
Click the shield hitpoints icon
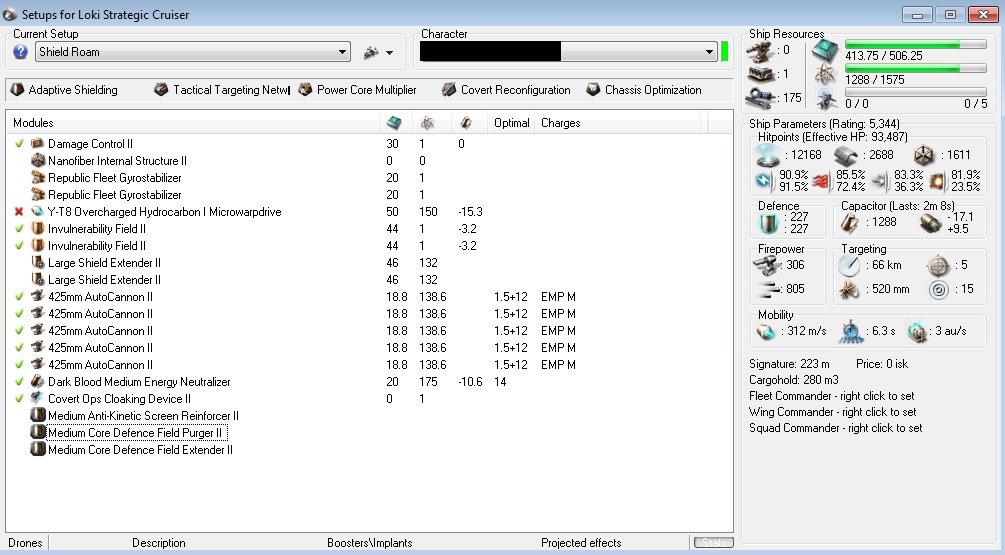768,155
